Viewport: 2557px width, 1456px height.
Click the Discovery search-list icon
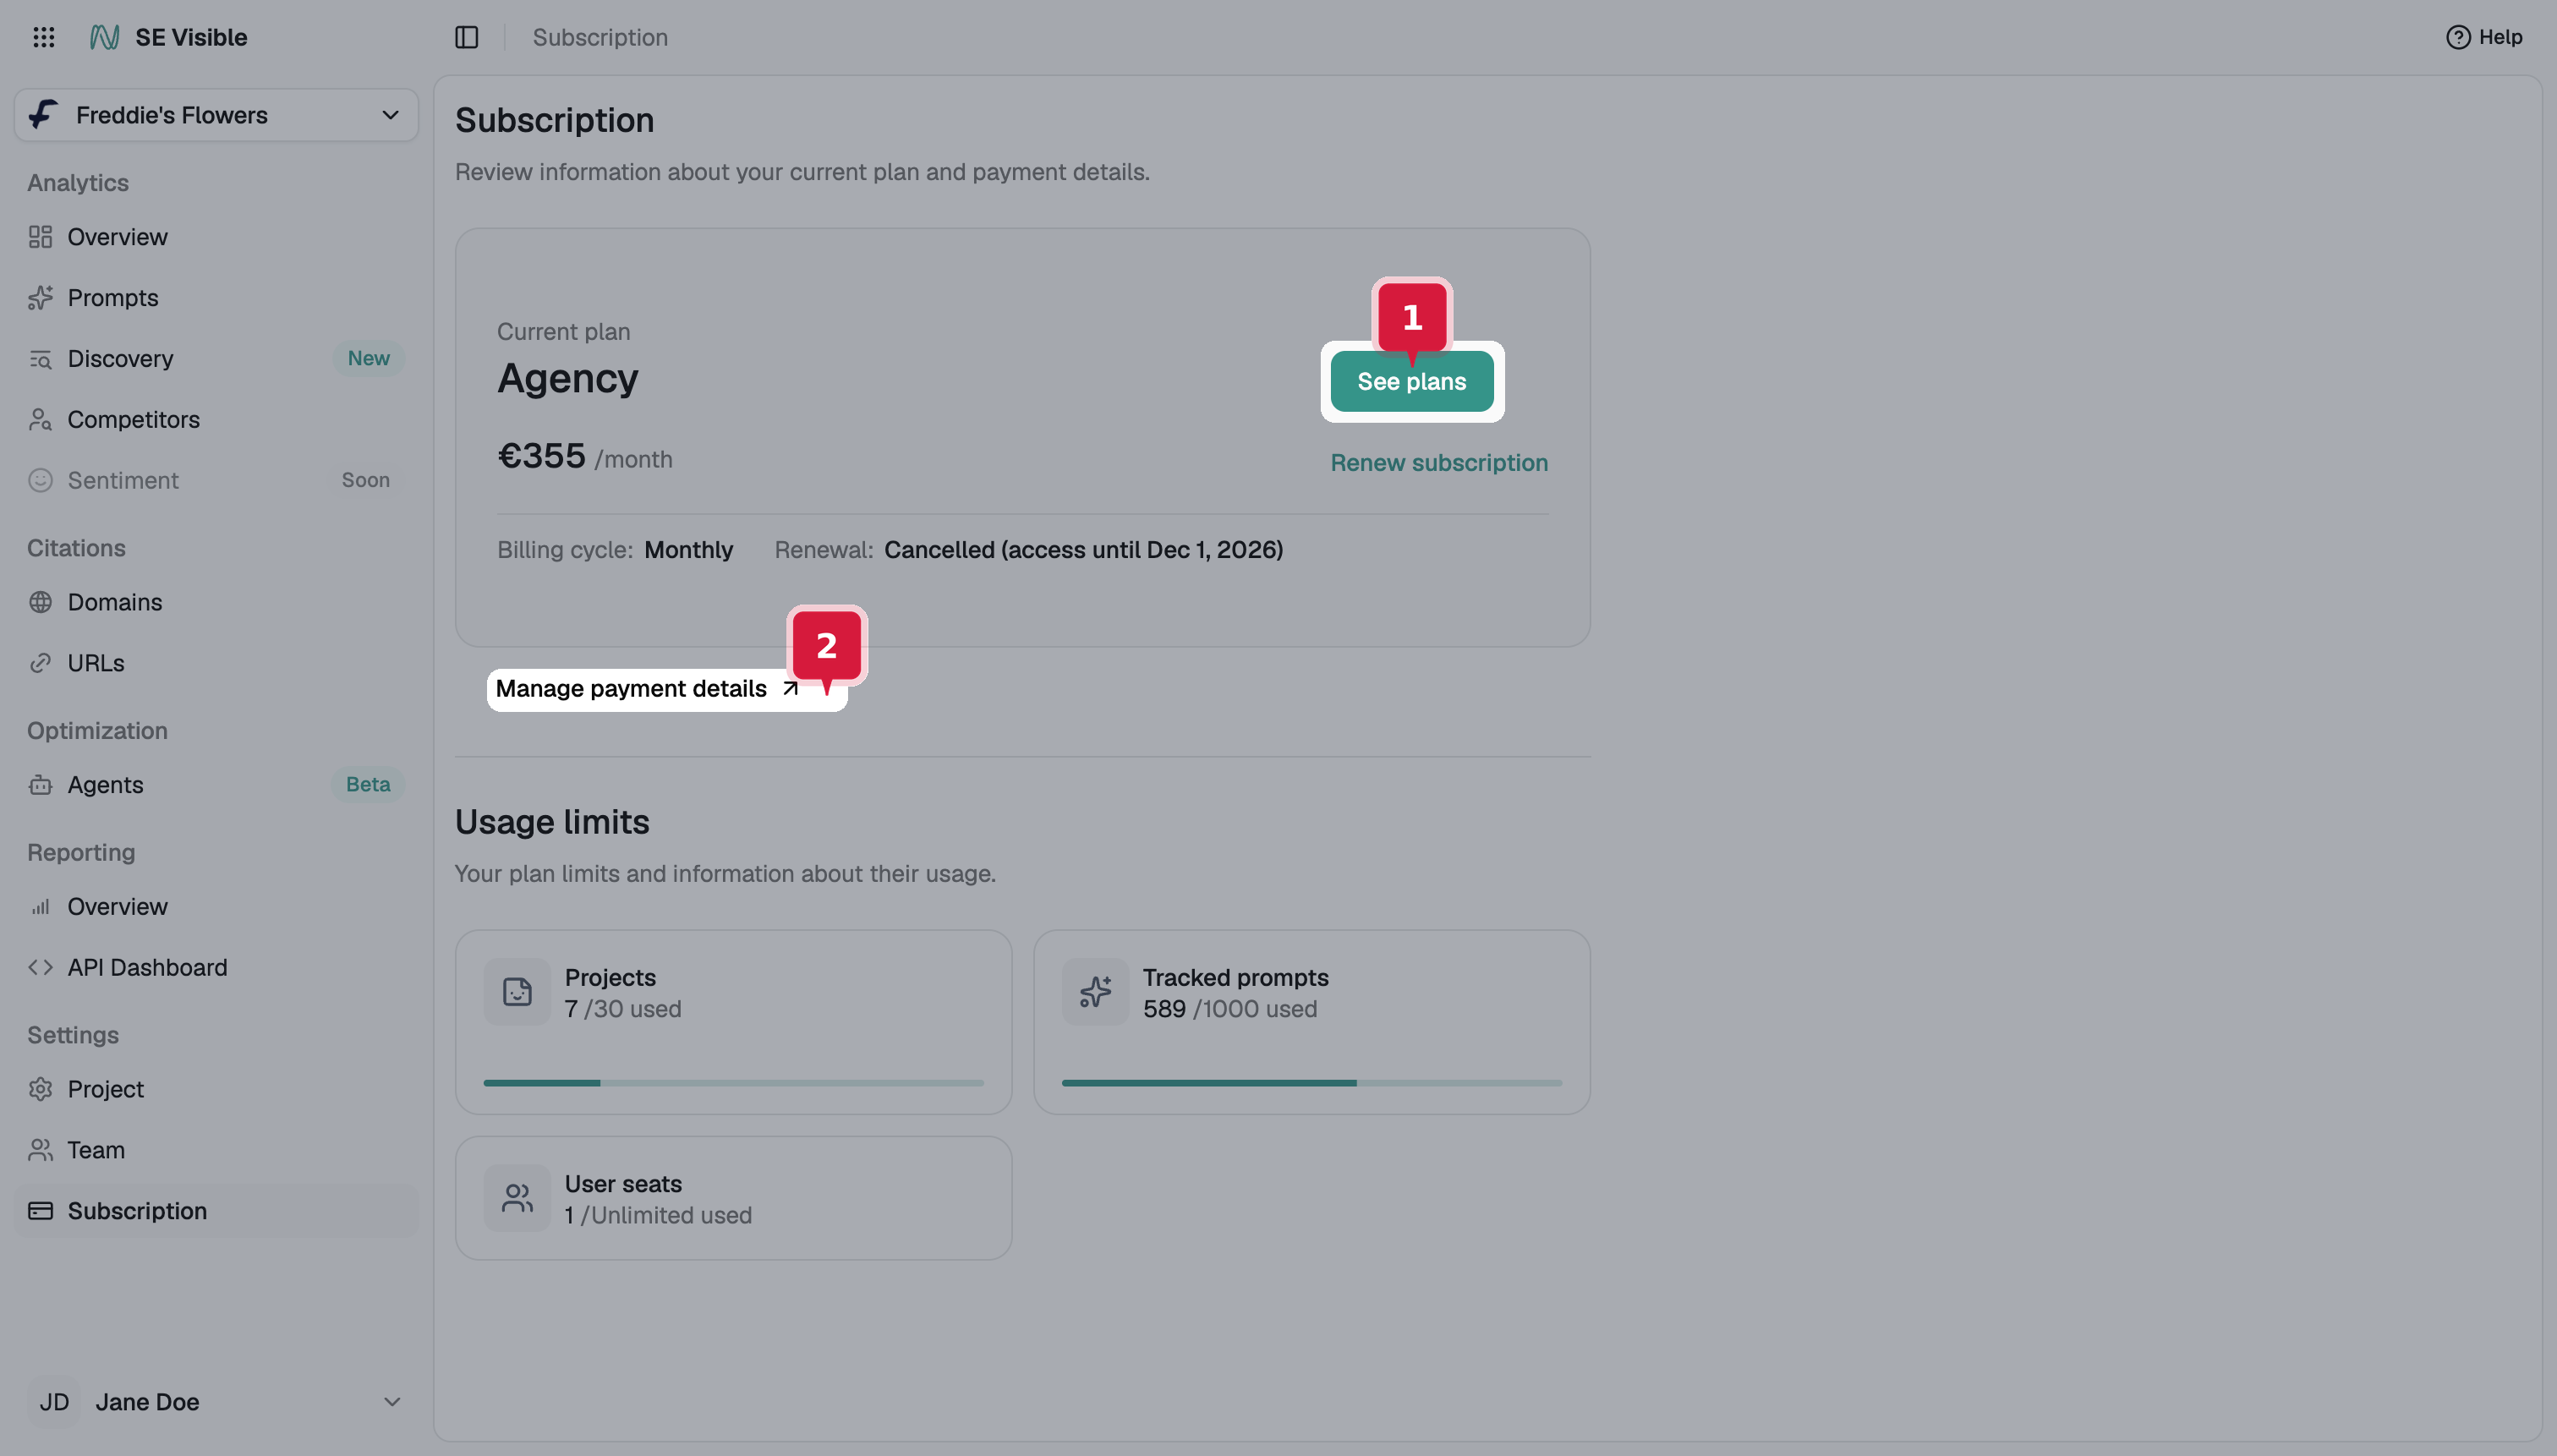tap(40, 359)
